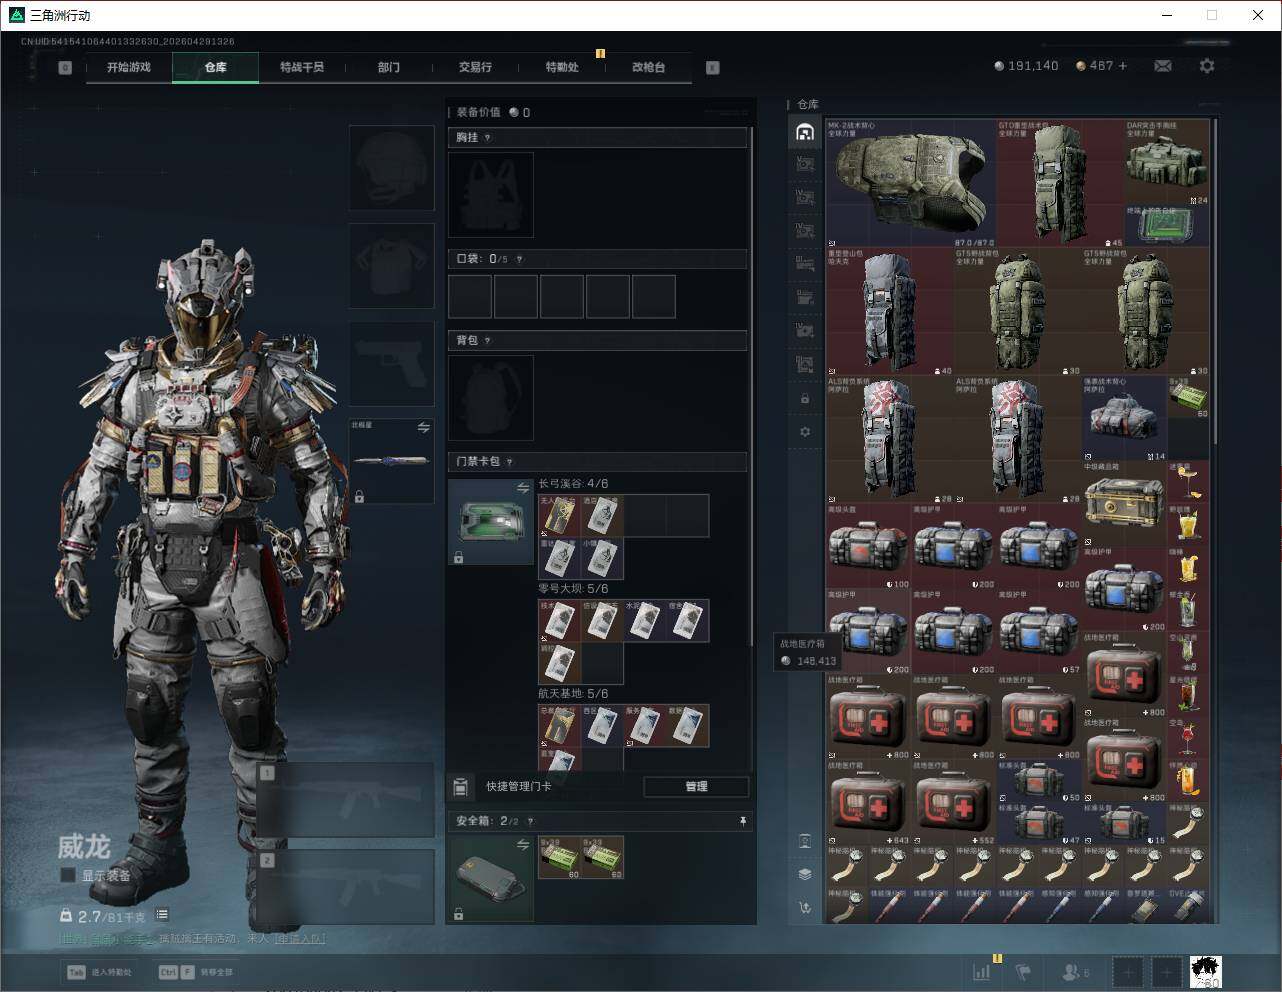1282x992 pixels.
Task: Open the help icon beside 背包
Action: click(488, 341)
